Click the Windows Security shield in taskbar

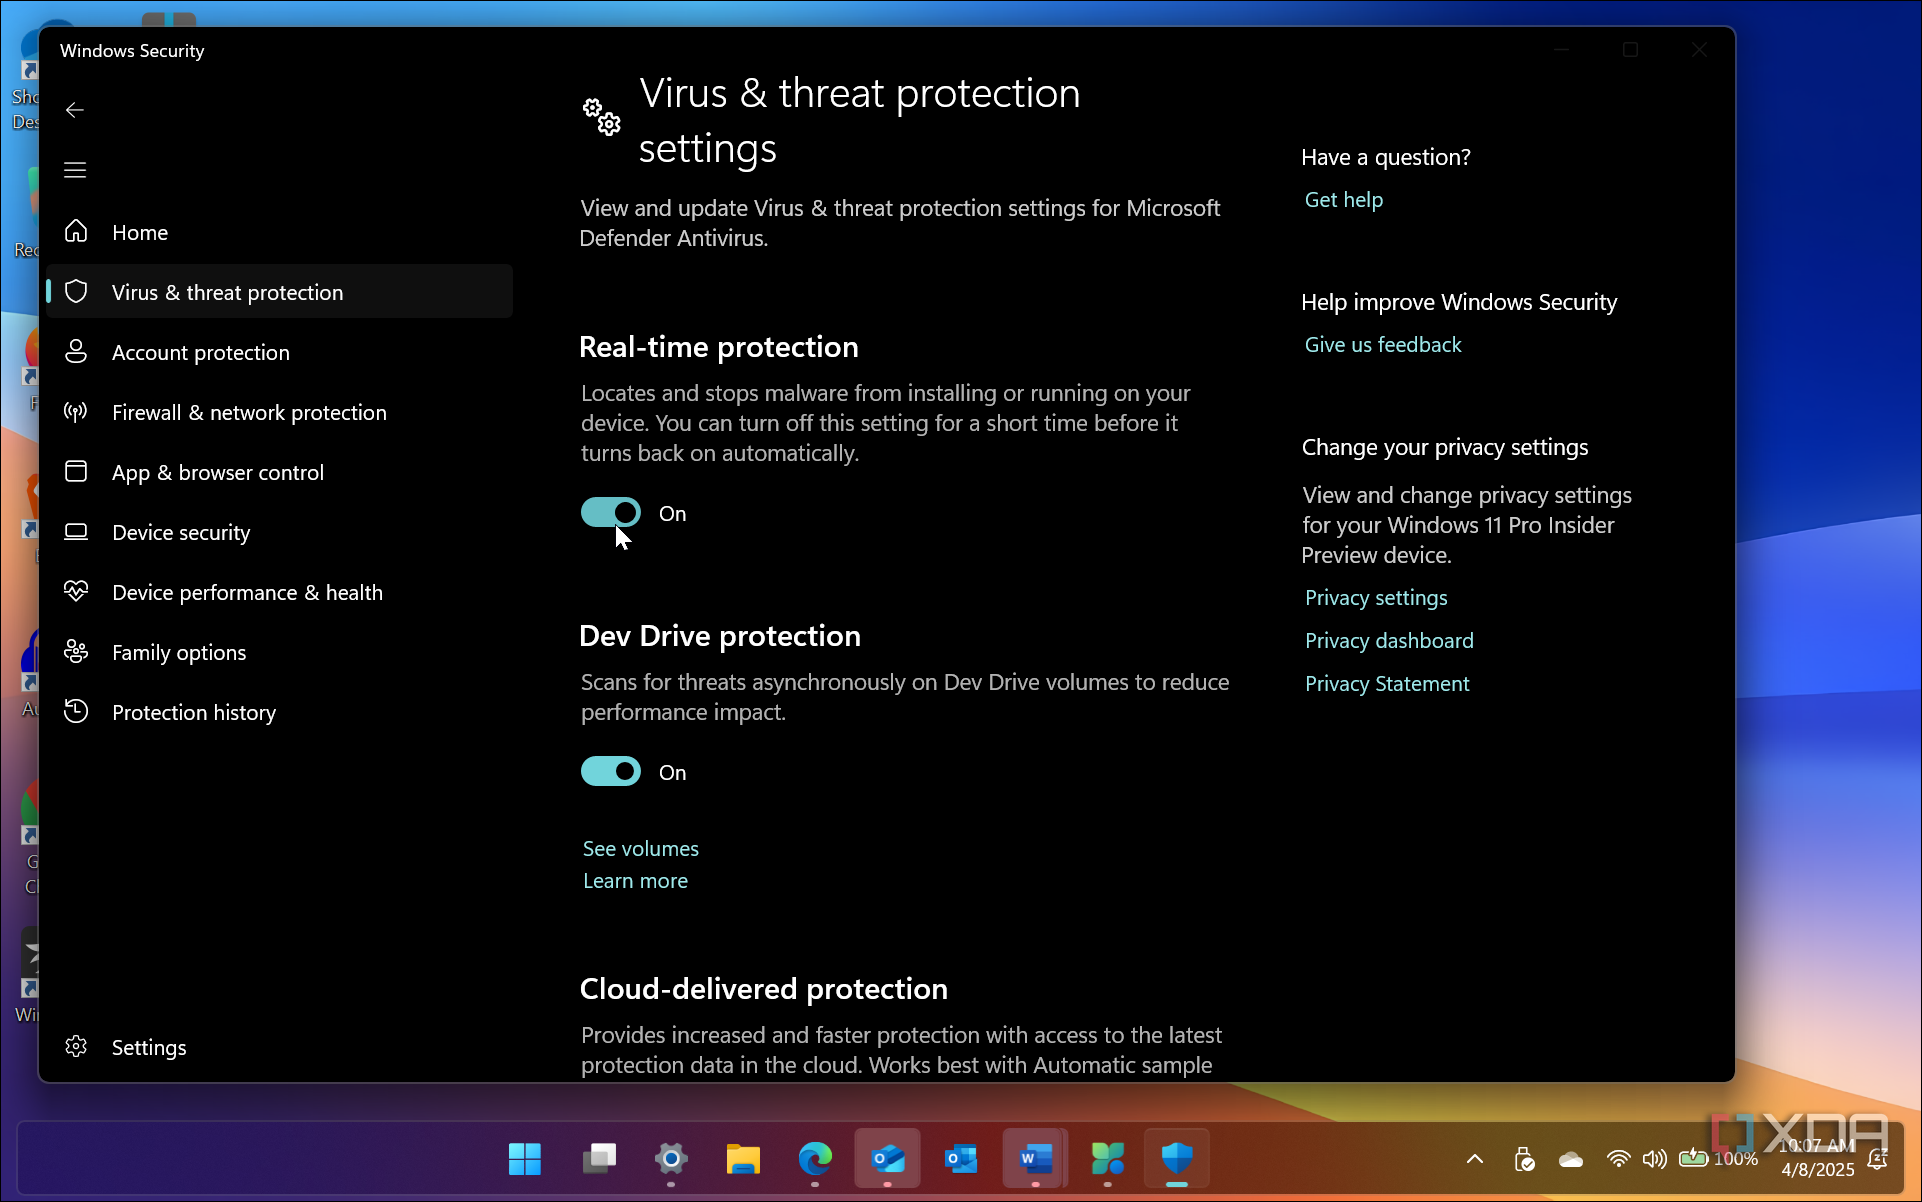tap(1177, 1159)
